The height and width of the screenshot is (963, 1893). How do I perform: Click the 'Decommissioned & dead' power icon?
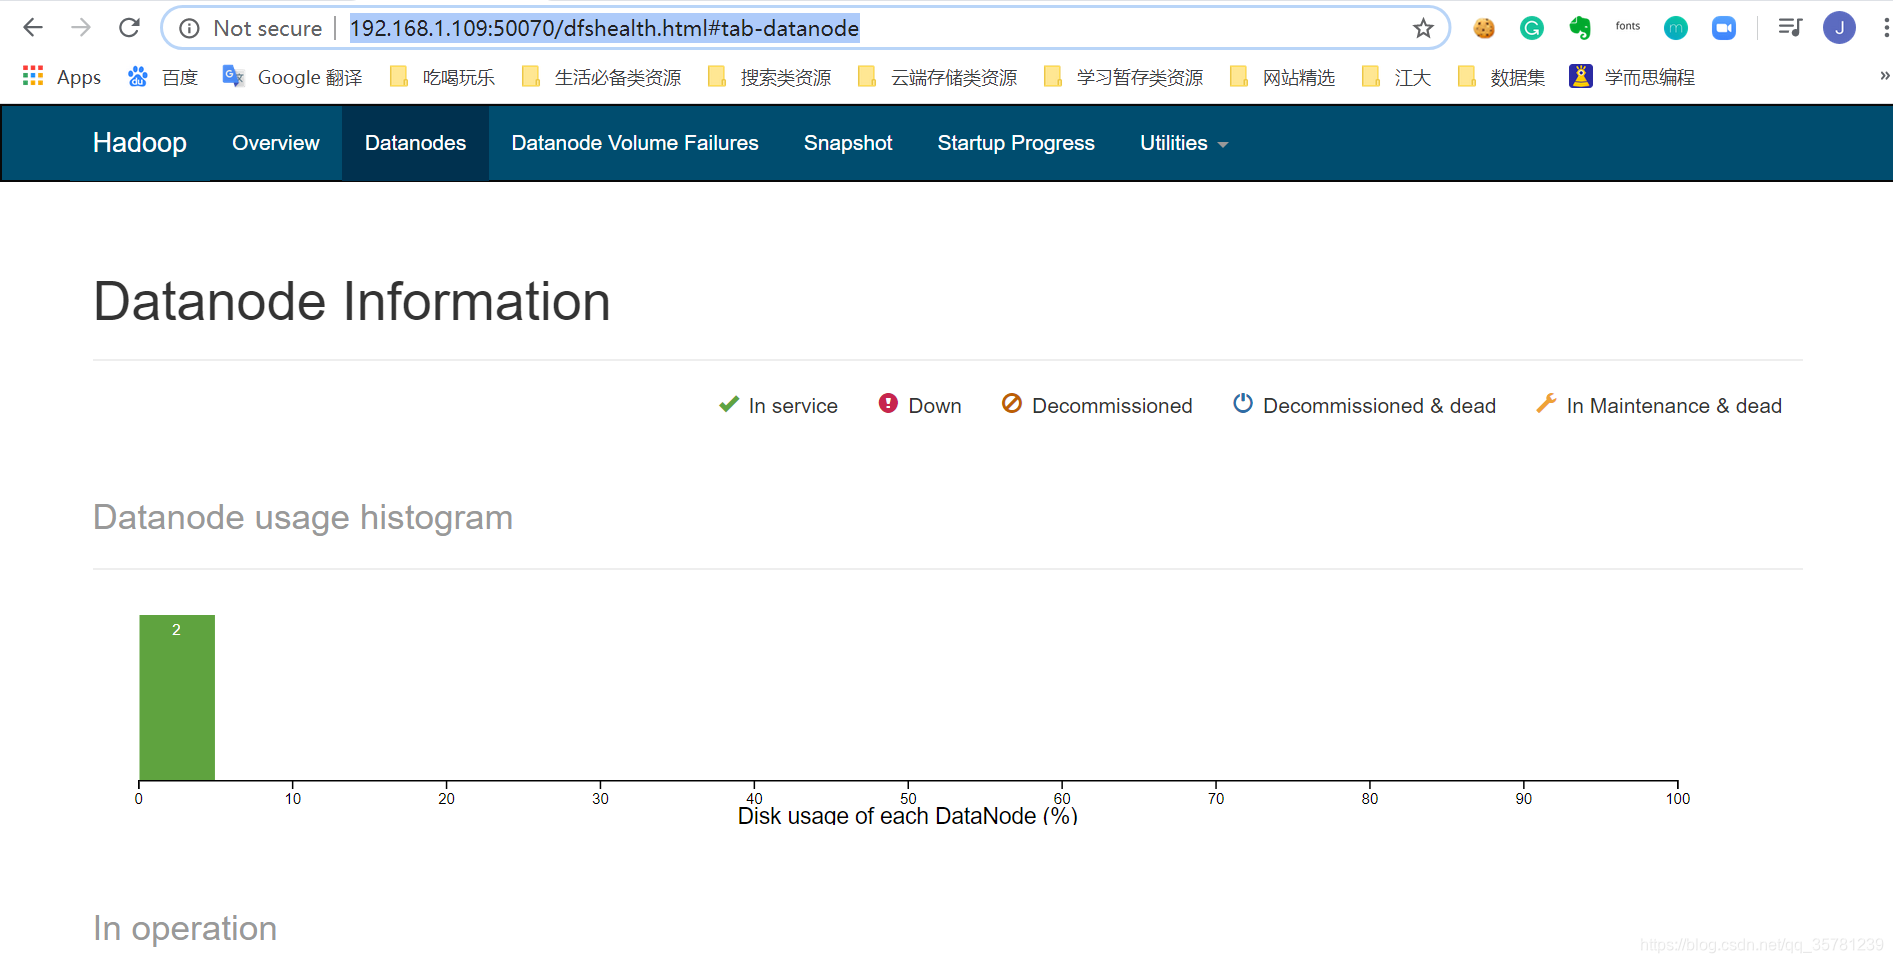pos(1243,404)
